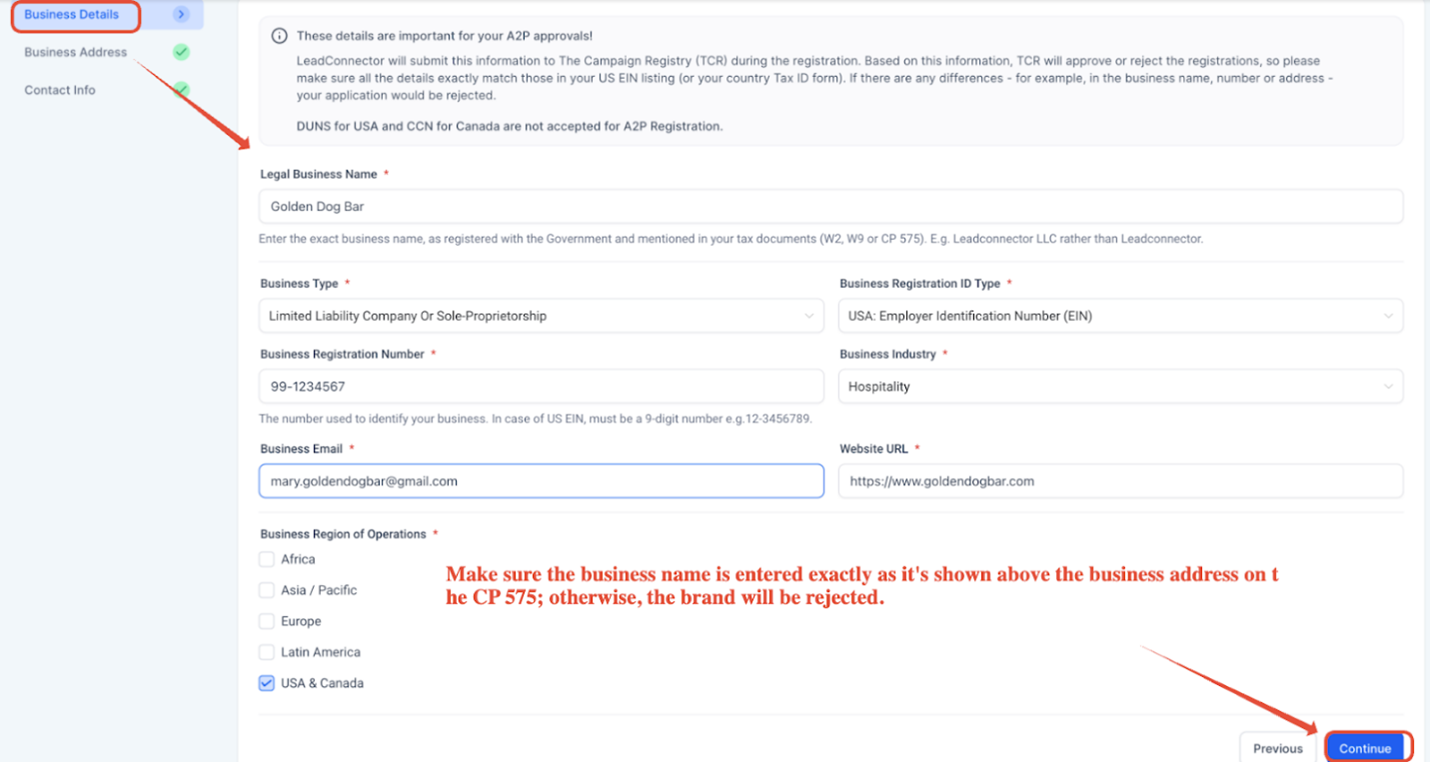Screen dimensions: 1430x762
Task: Open the Business Type dropdown
Action: coord(541,316)
